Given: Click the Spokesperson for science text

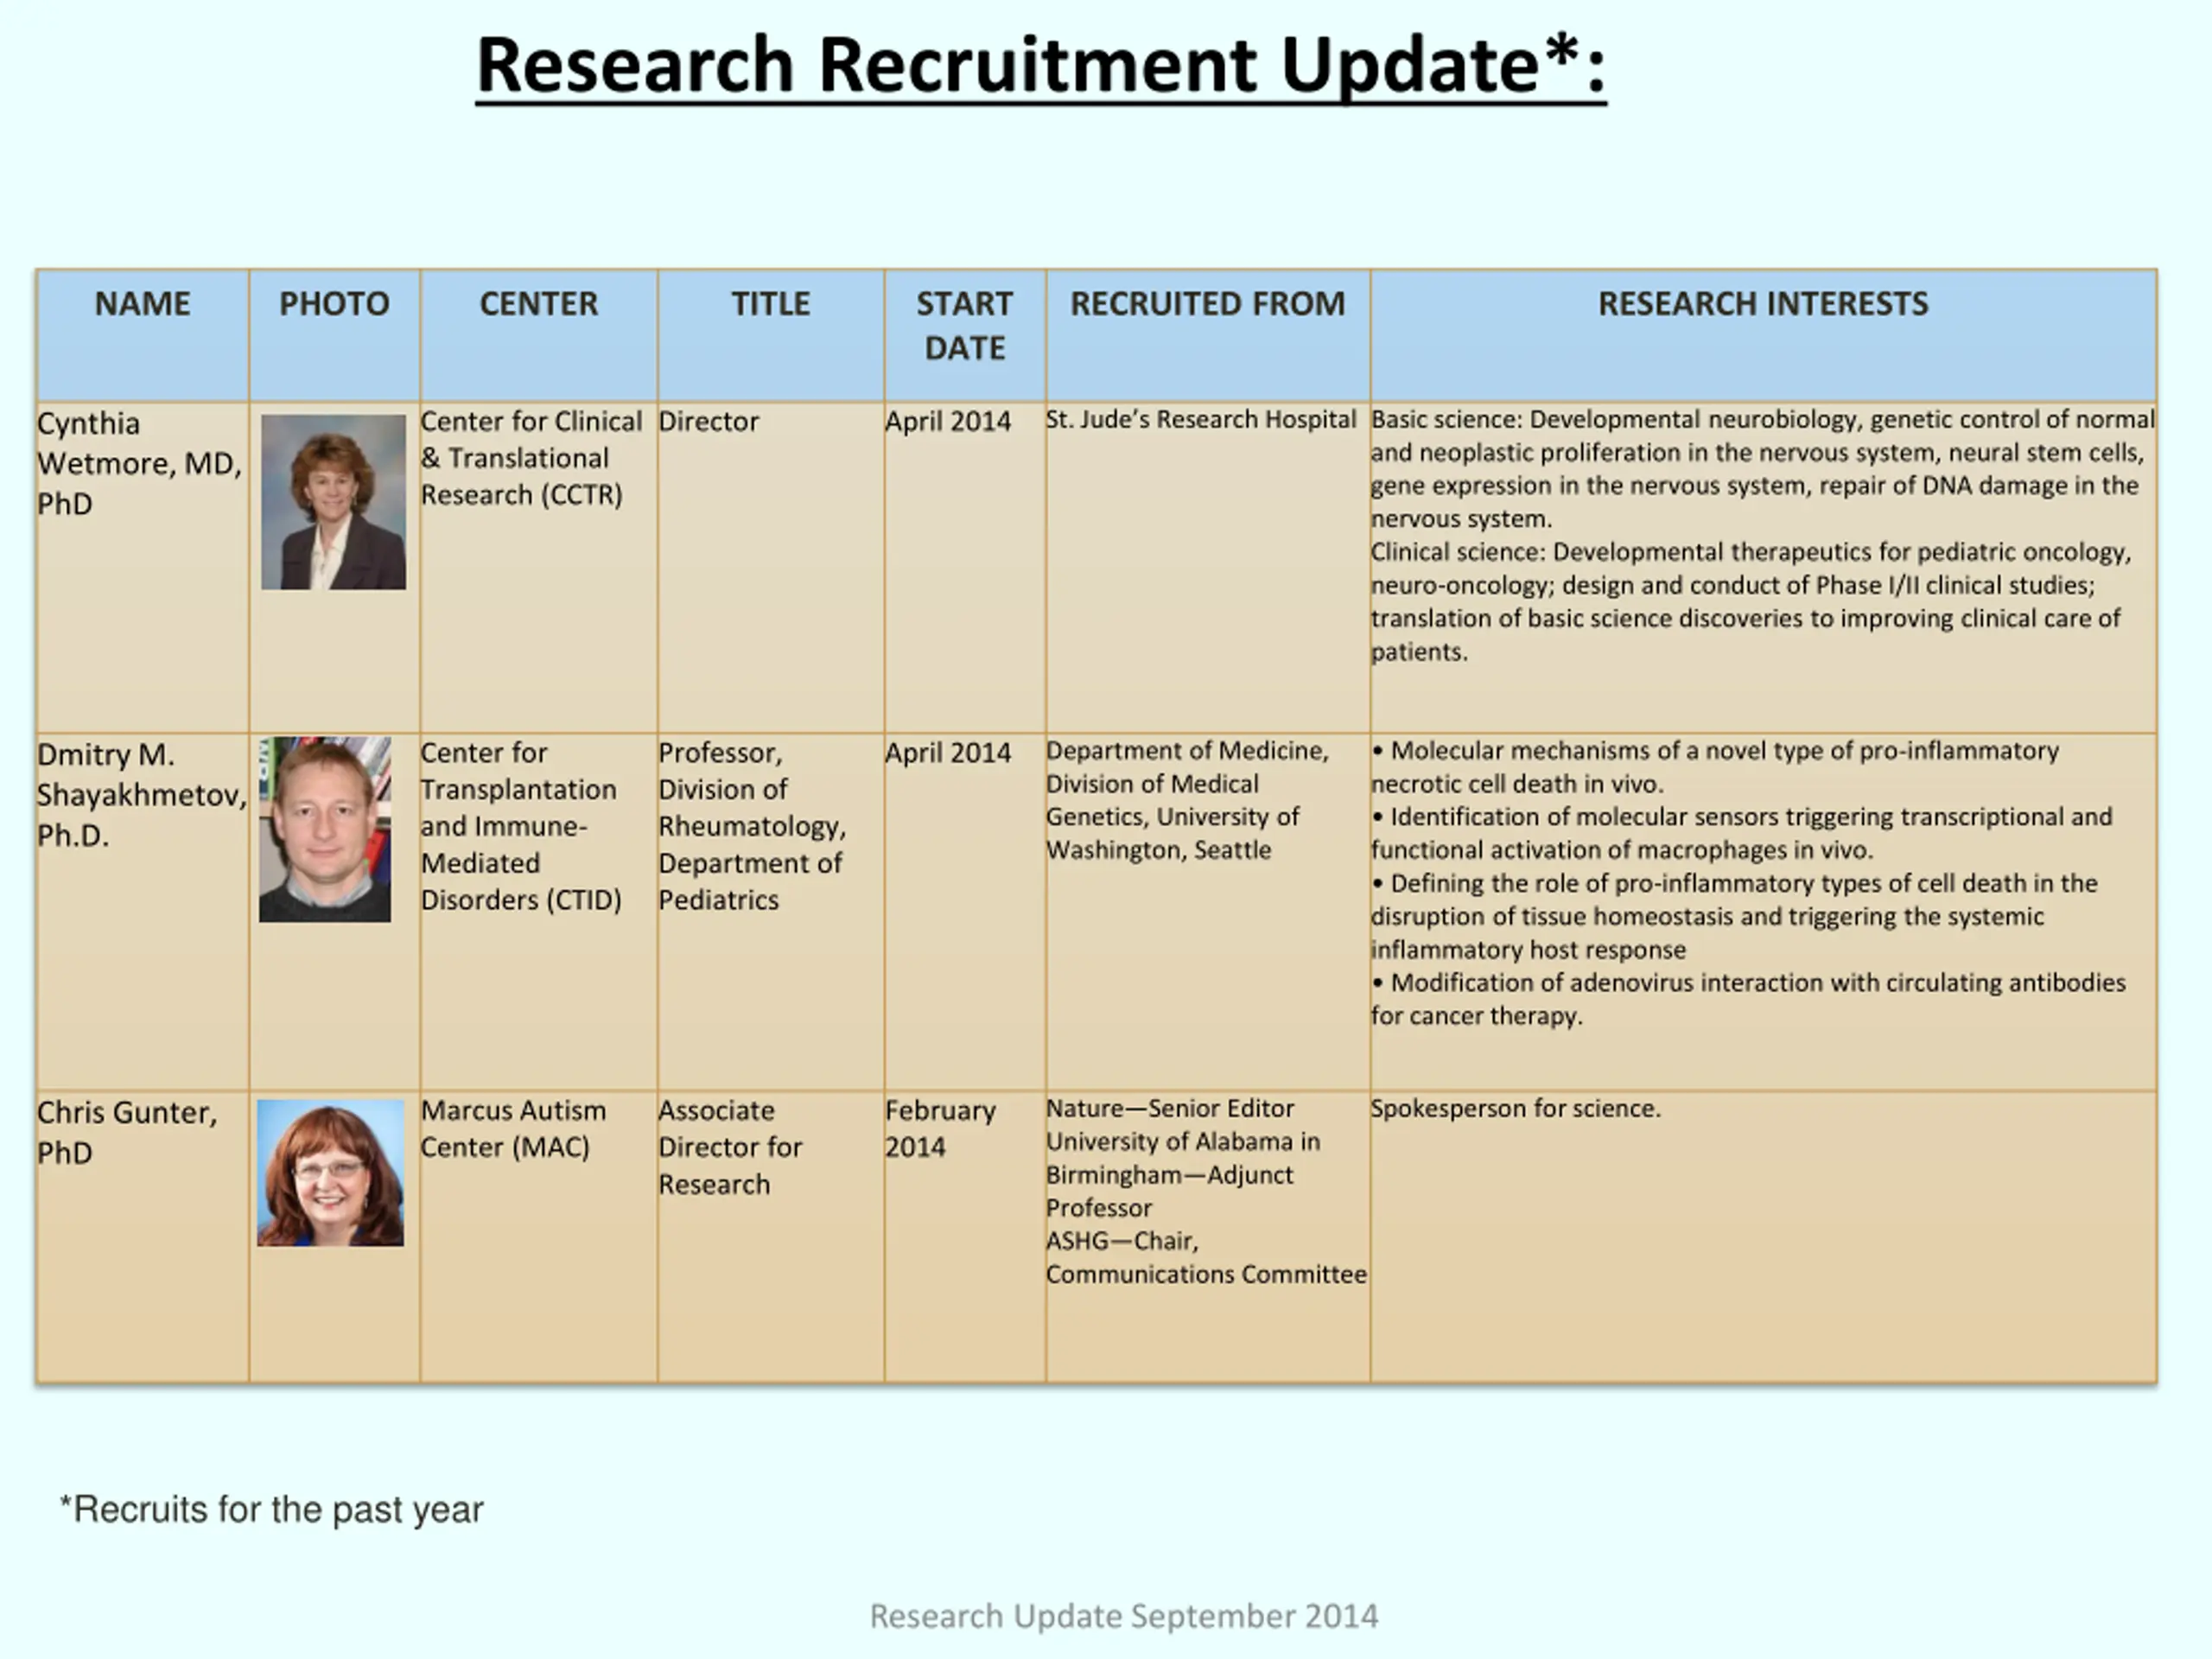Looking at the screenshot, I should 1514,1109.
